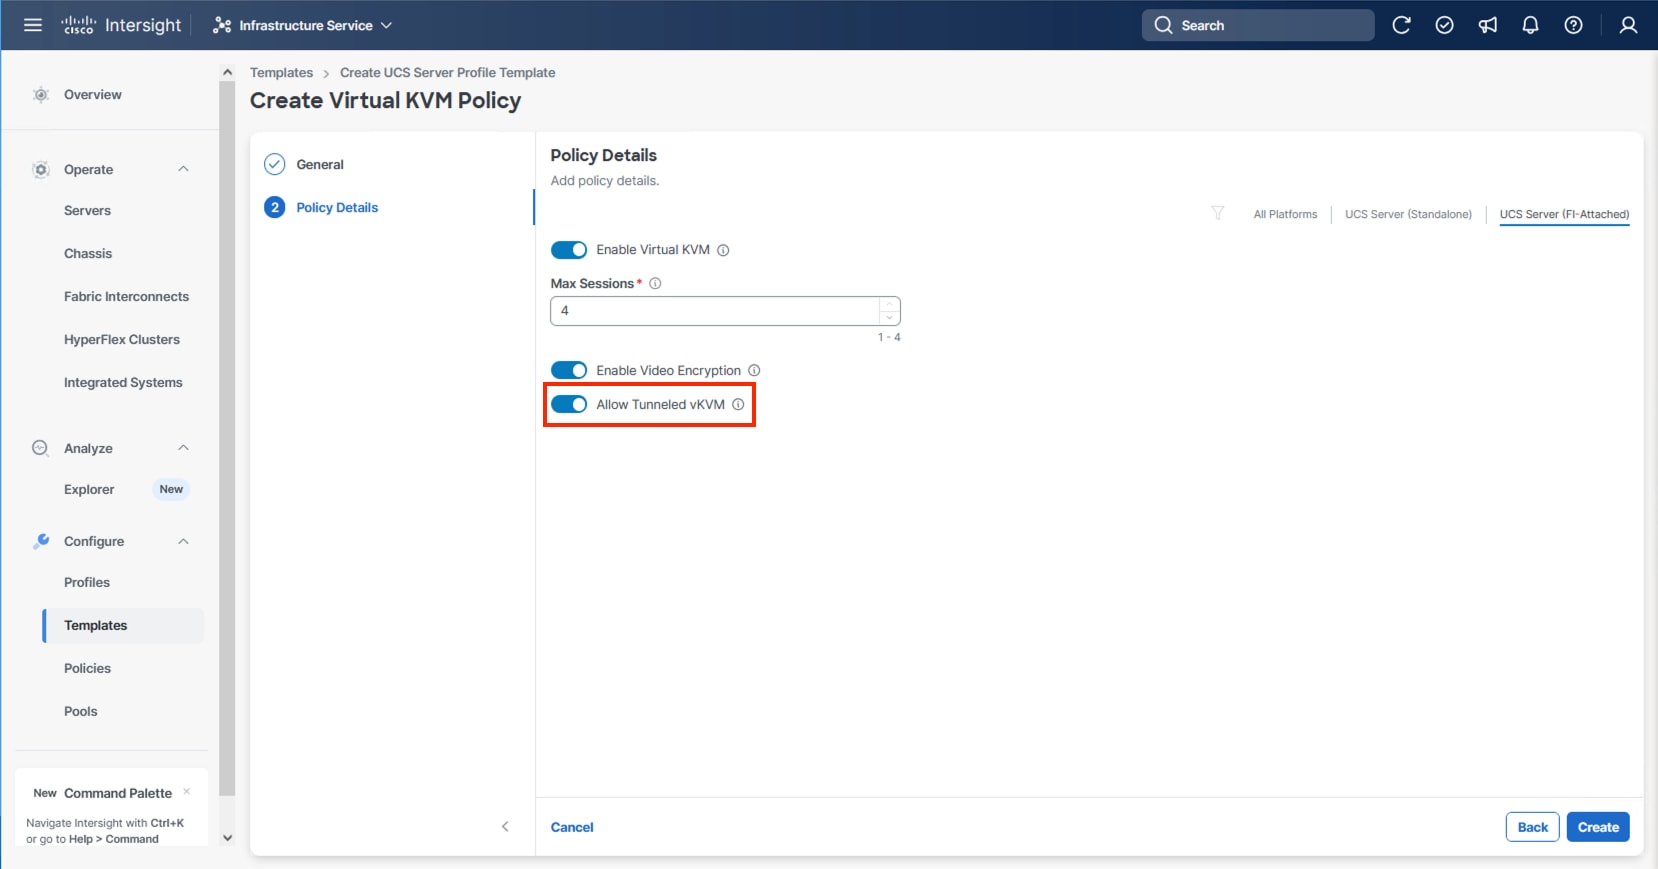
Task: Collapse the wizard steps panel arrow
Action: point(505,826)
